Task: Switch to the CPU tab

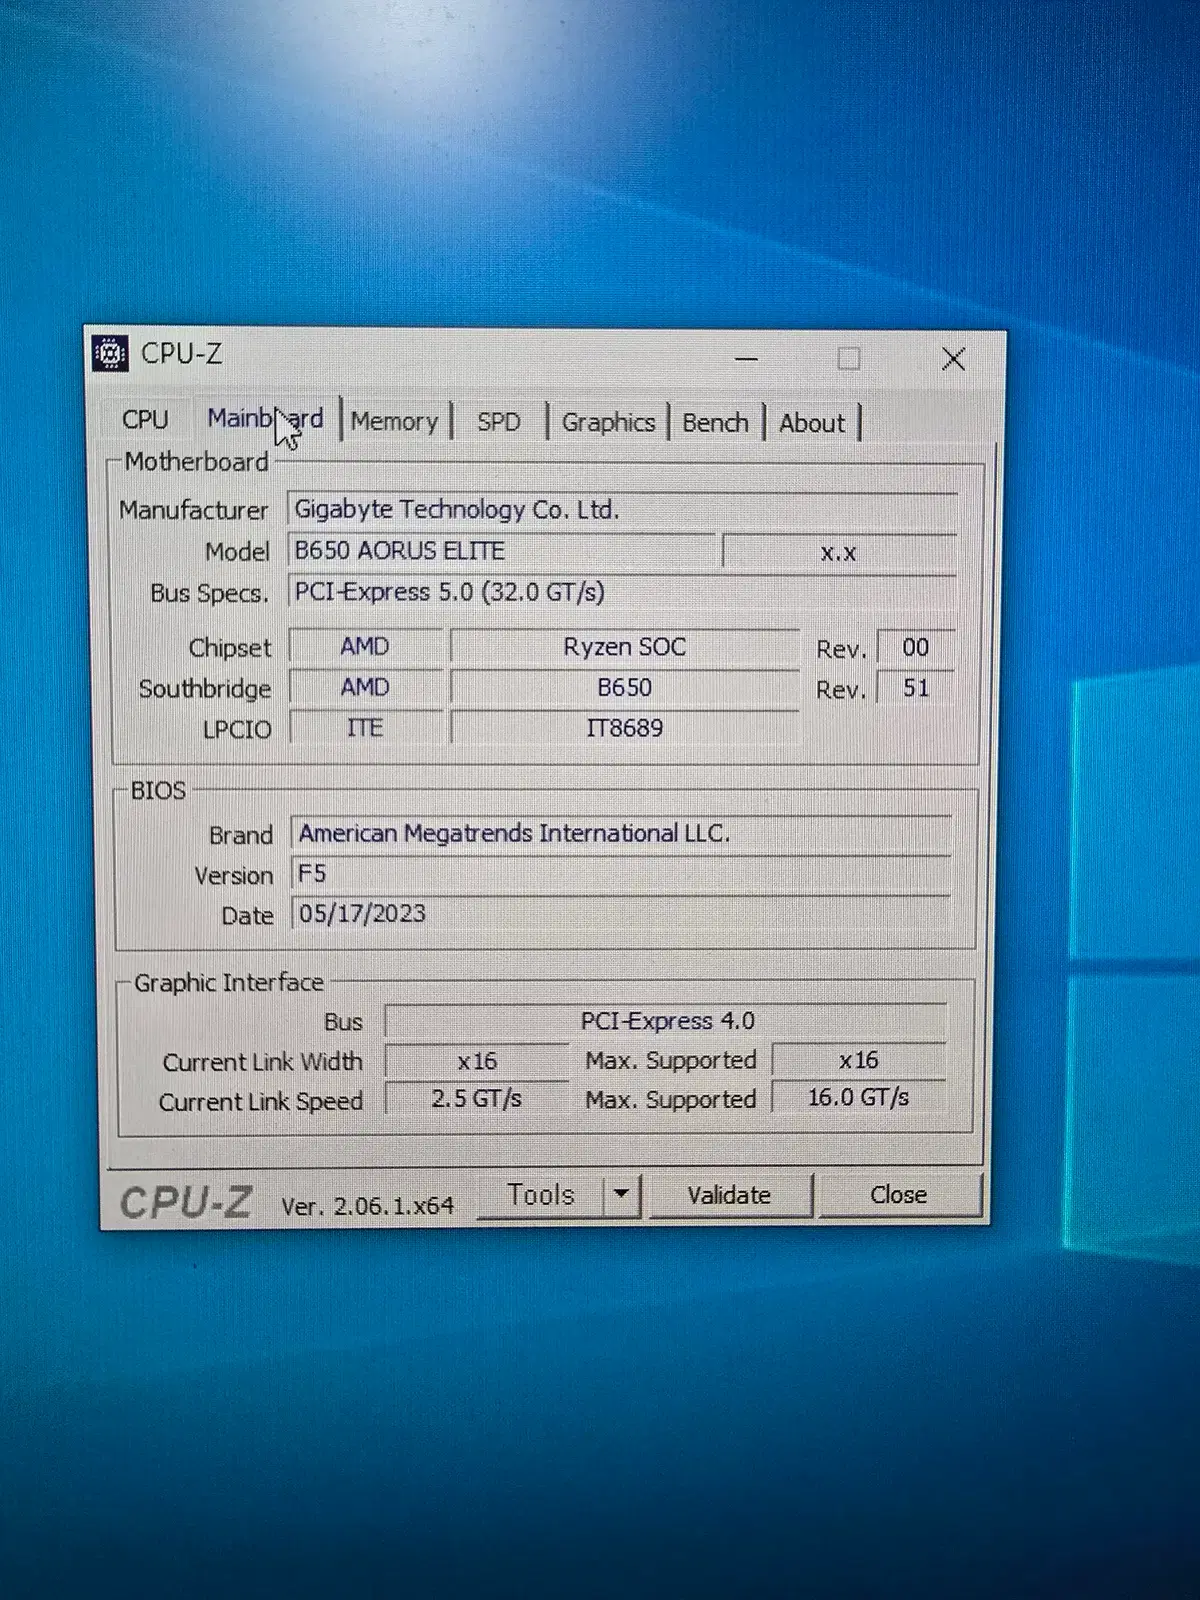Action: click(x=145, y=419)
